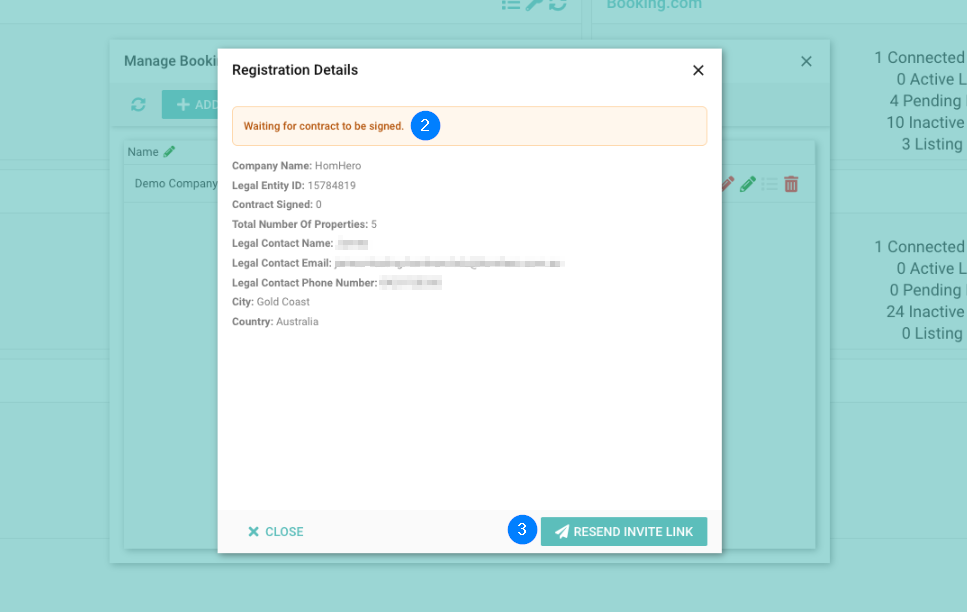Click the sync arrows icon at top of page
This screenshot has height=612, width=967.
pyautogui.click(x=557, y=4)
